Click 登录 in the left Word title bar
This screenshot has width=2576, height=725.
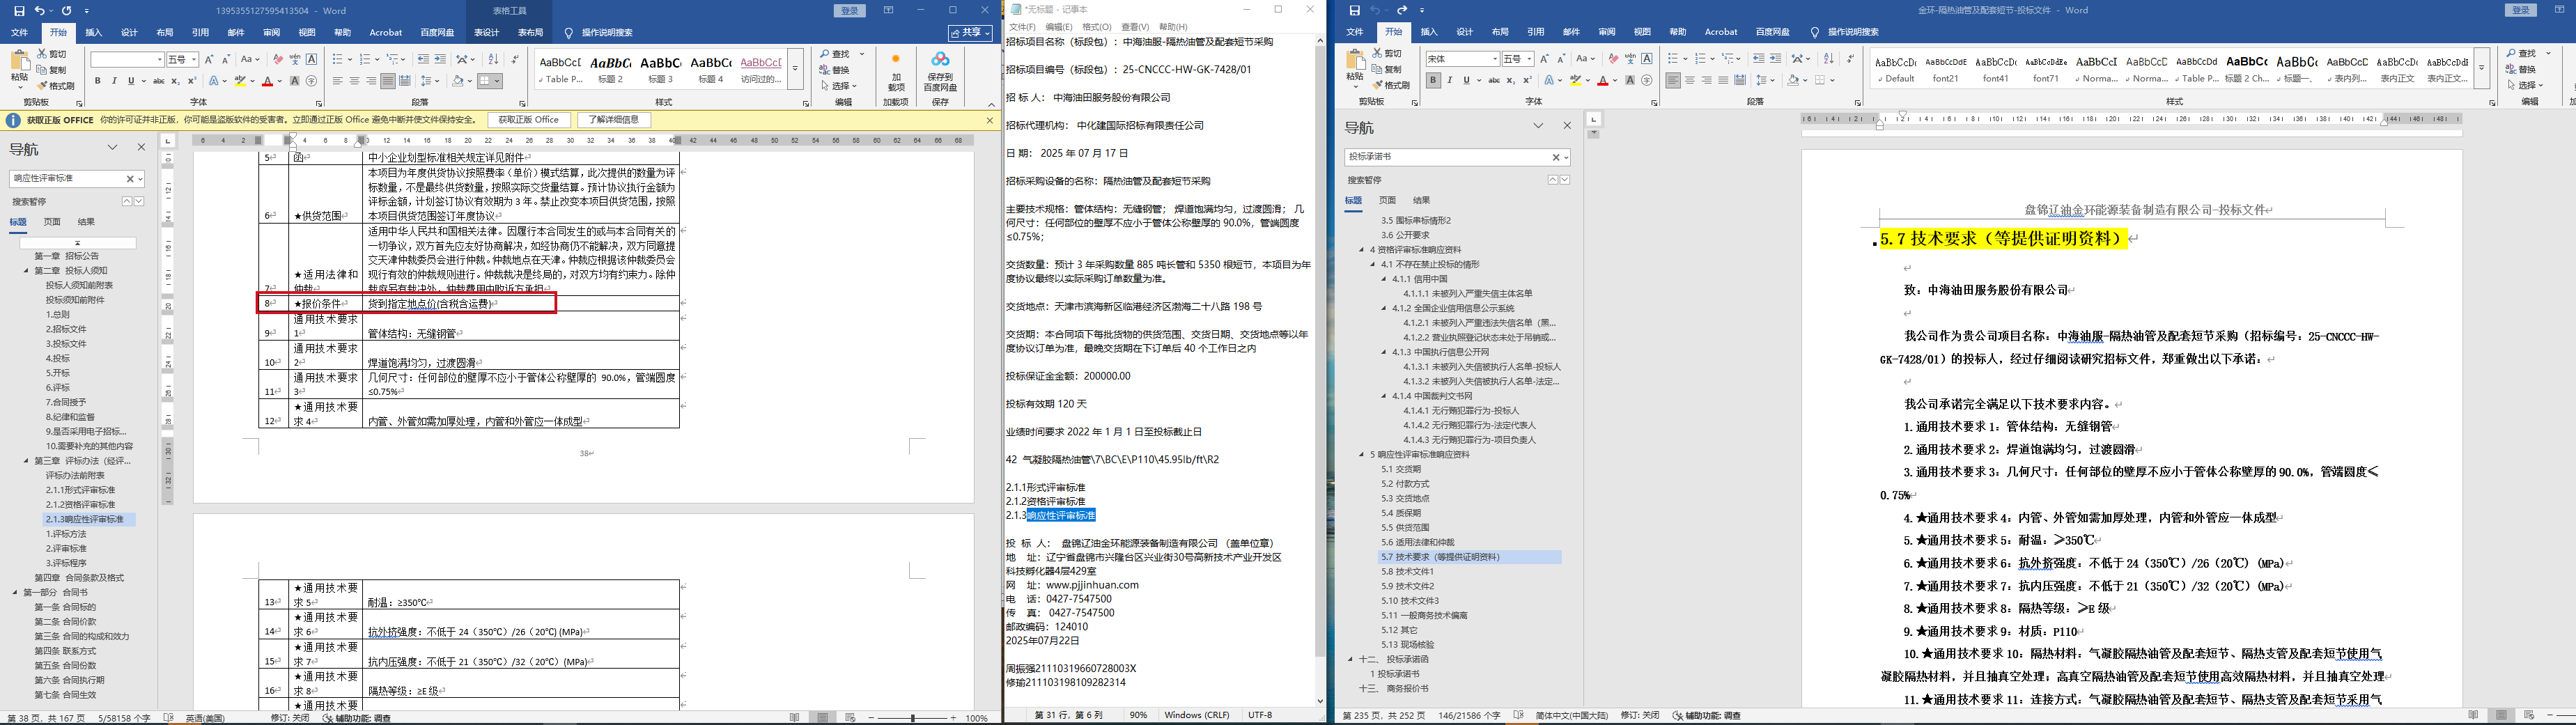tap(850, 11)
